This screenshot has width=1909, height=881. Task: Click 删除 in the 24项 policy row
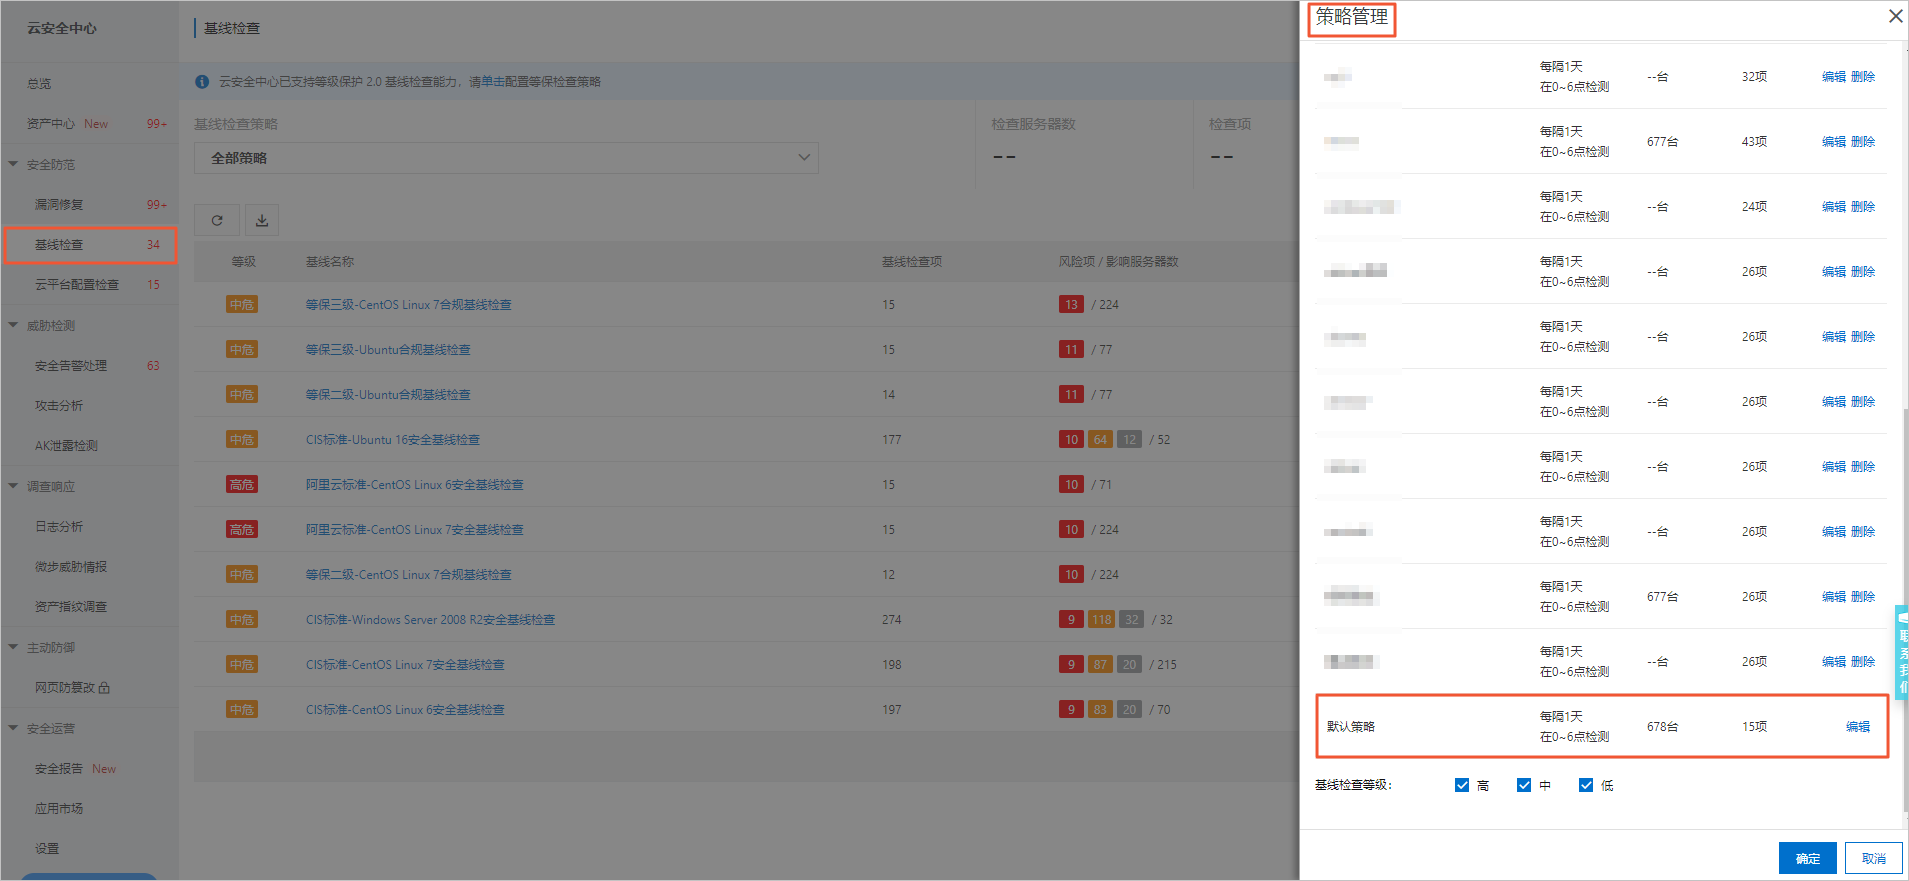coord(1863,207)
